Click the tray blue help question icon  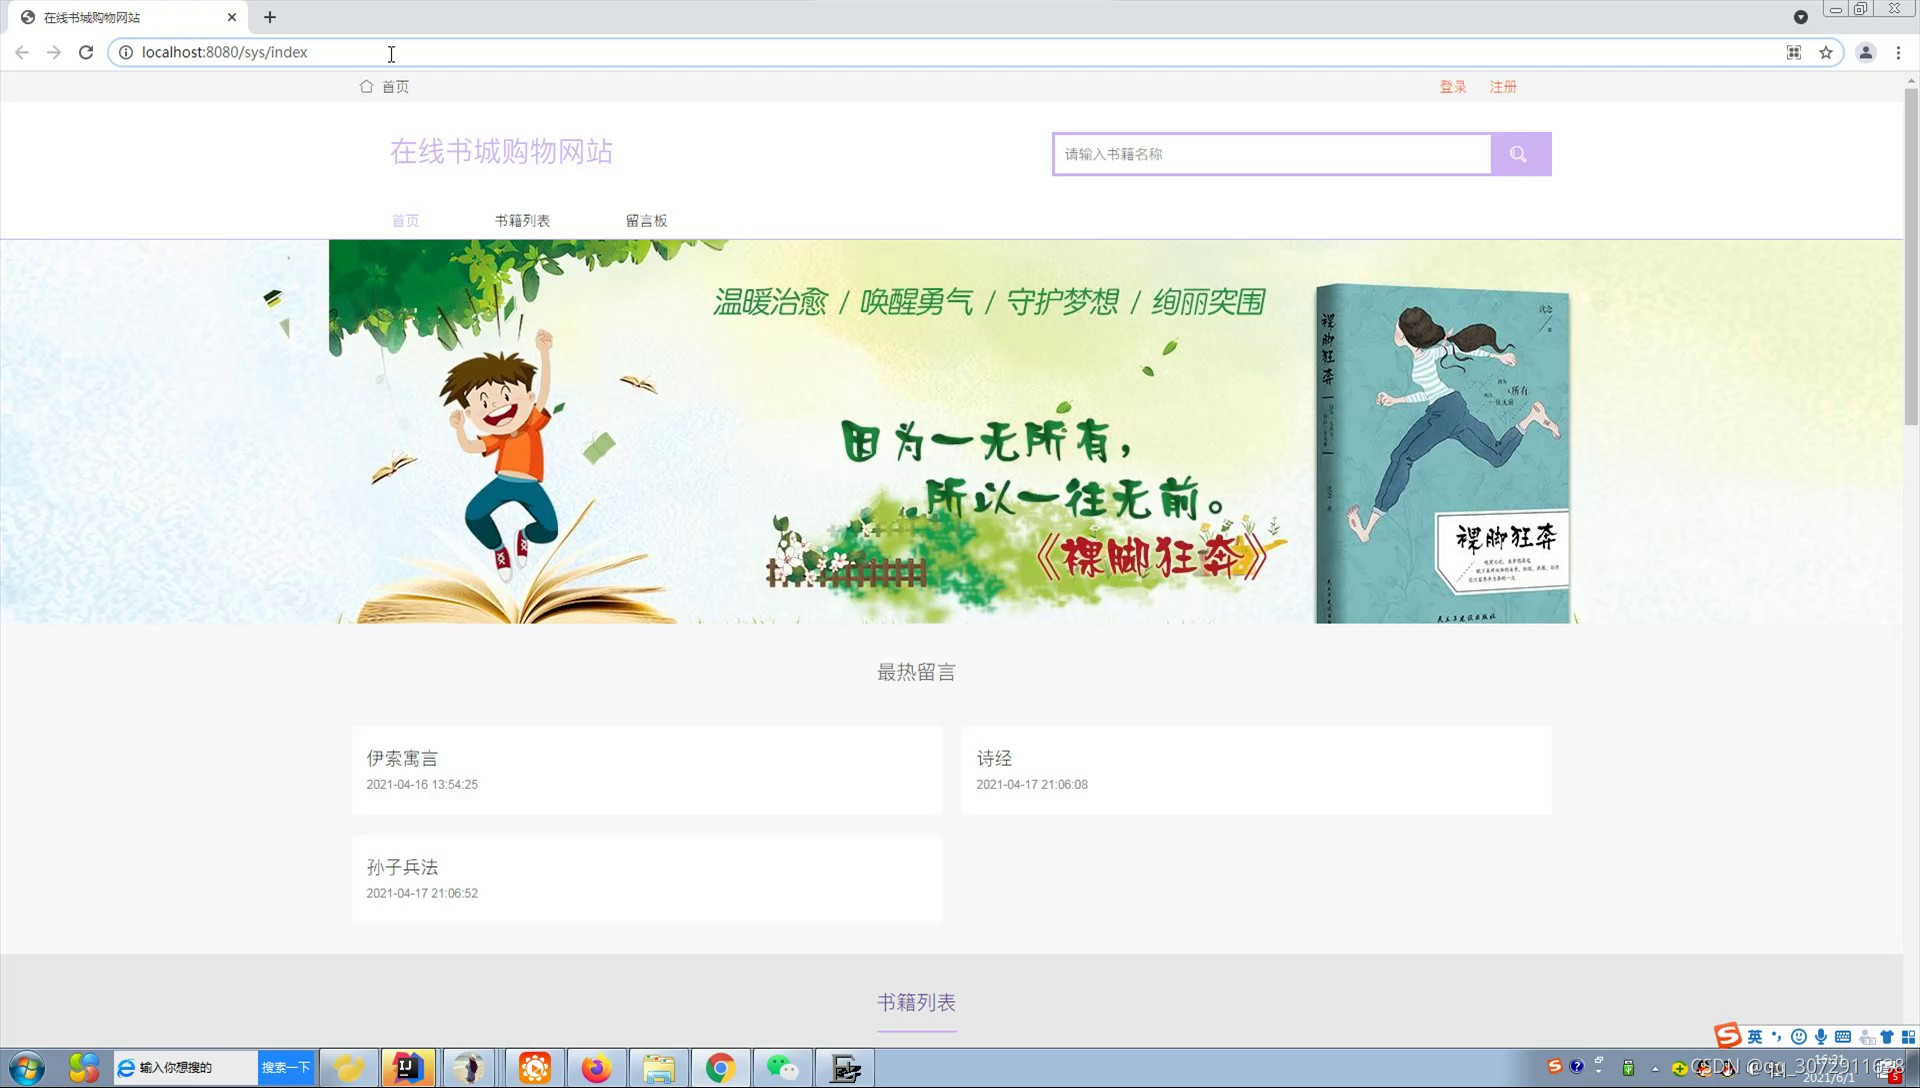click(x=1577, y=1067)
